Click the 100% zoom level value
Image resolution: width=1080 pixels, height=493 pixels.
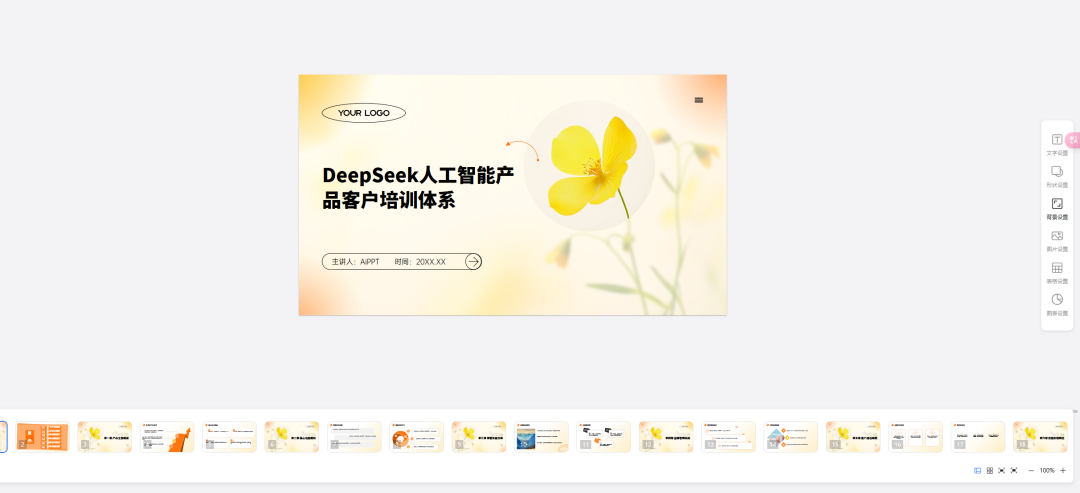click(x=1047, y=470)
